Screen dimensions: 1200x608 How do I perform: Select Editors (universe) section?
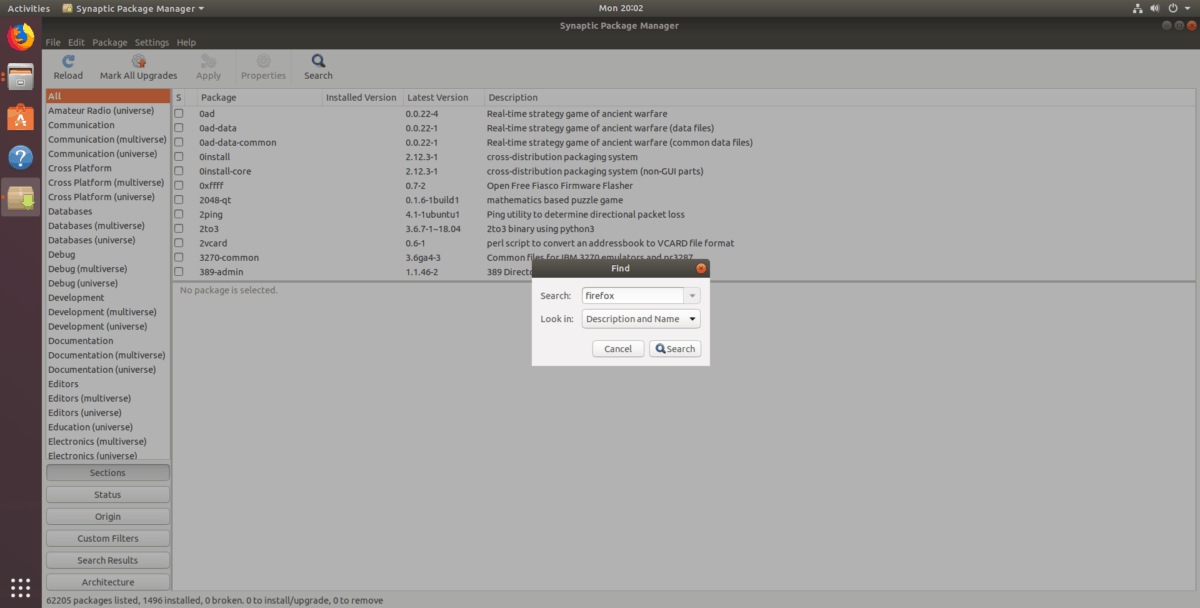click(x=108, y=413)
